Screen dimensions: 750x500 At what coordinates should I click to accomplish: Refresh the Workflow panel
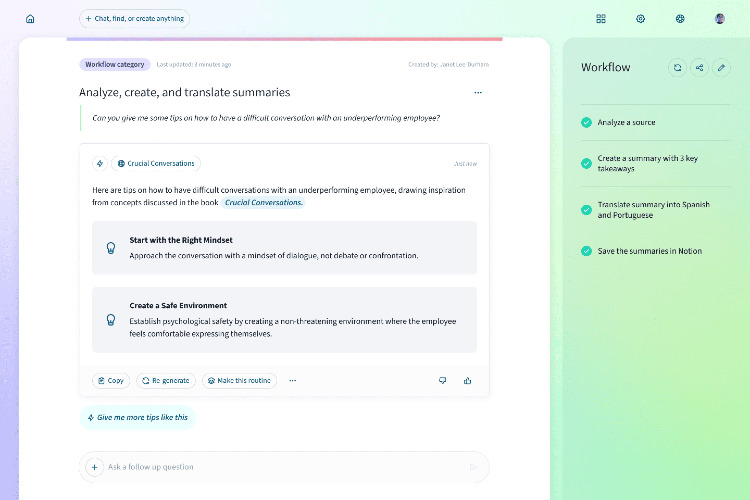(x=677, y=67)
